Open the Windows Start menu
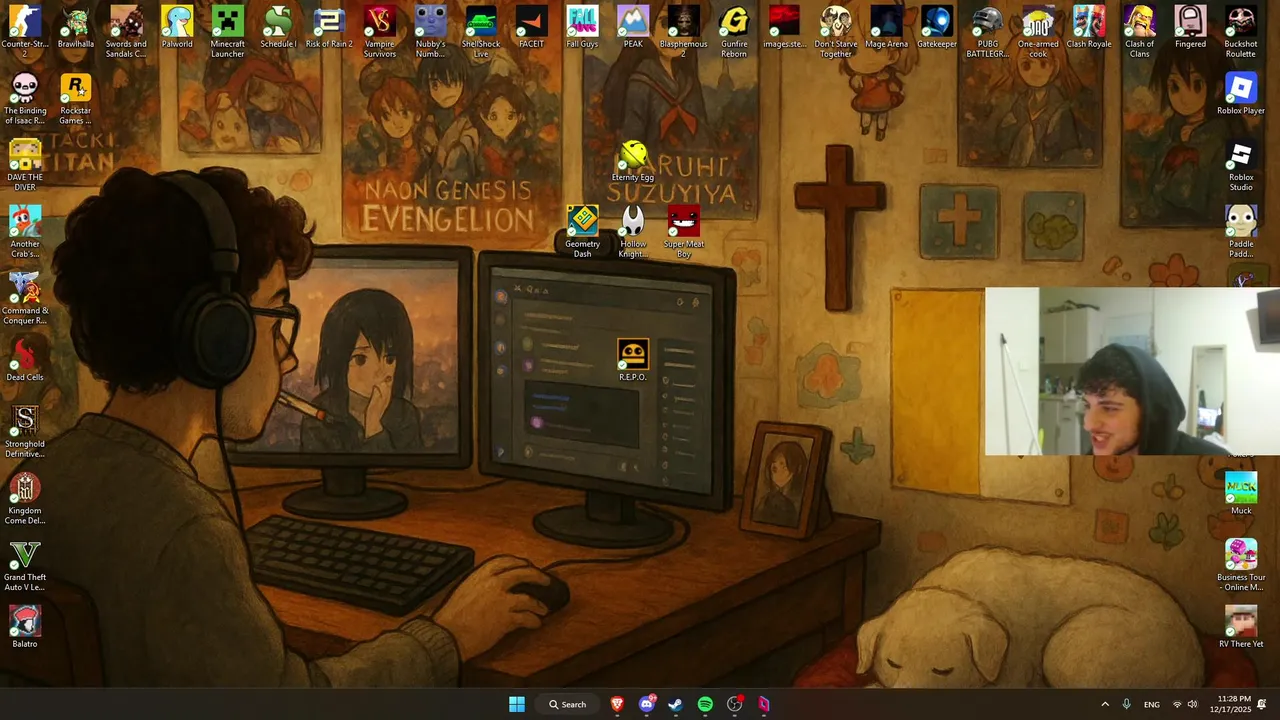1280x720 pixels. pos(517,704)
